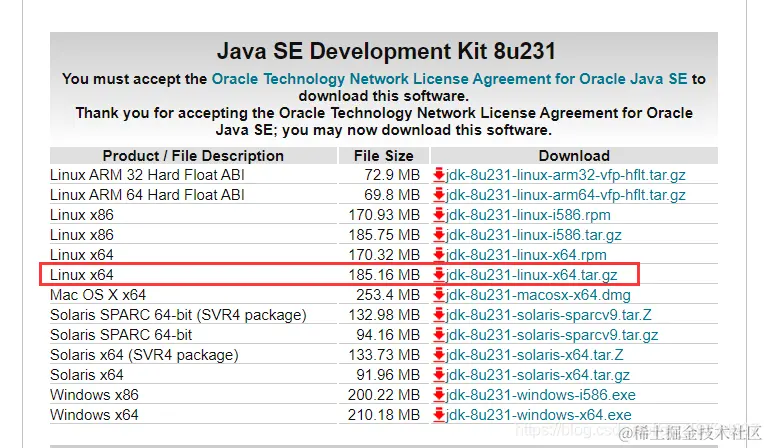
Task: Click "Linux ARM 32 Hard Float ABI" description
Action: (x=147, y=175)
